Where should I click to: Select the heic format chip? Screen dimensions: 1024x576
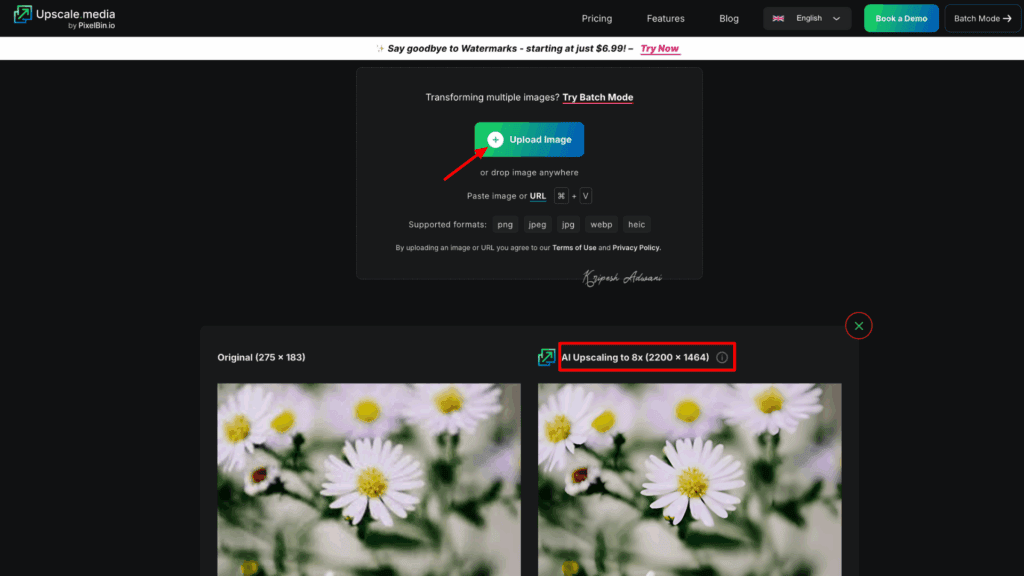[636, 224]
